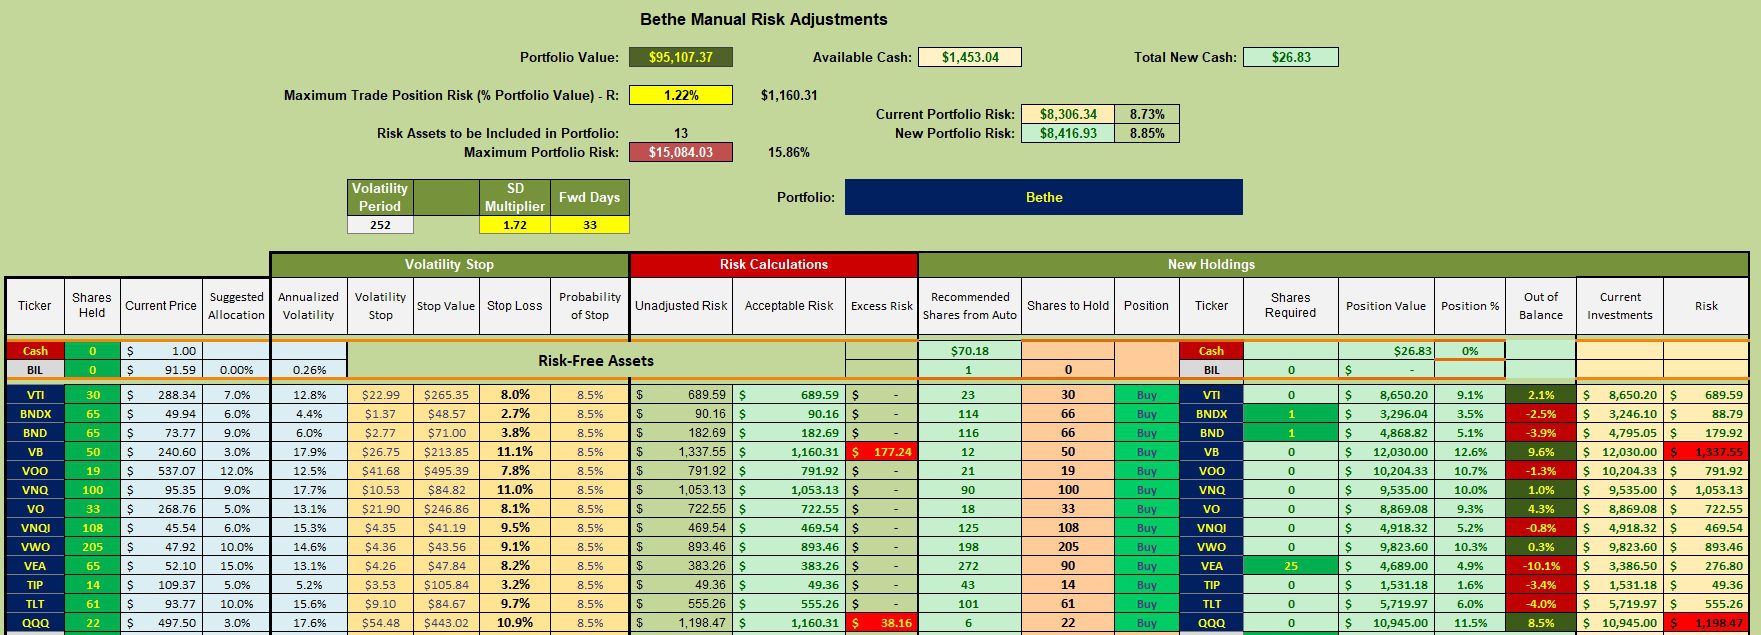Select the VB stop loss value 11.1%
1761x635 pixels.
(514, 452)
